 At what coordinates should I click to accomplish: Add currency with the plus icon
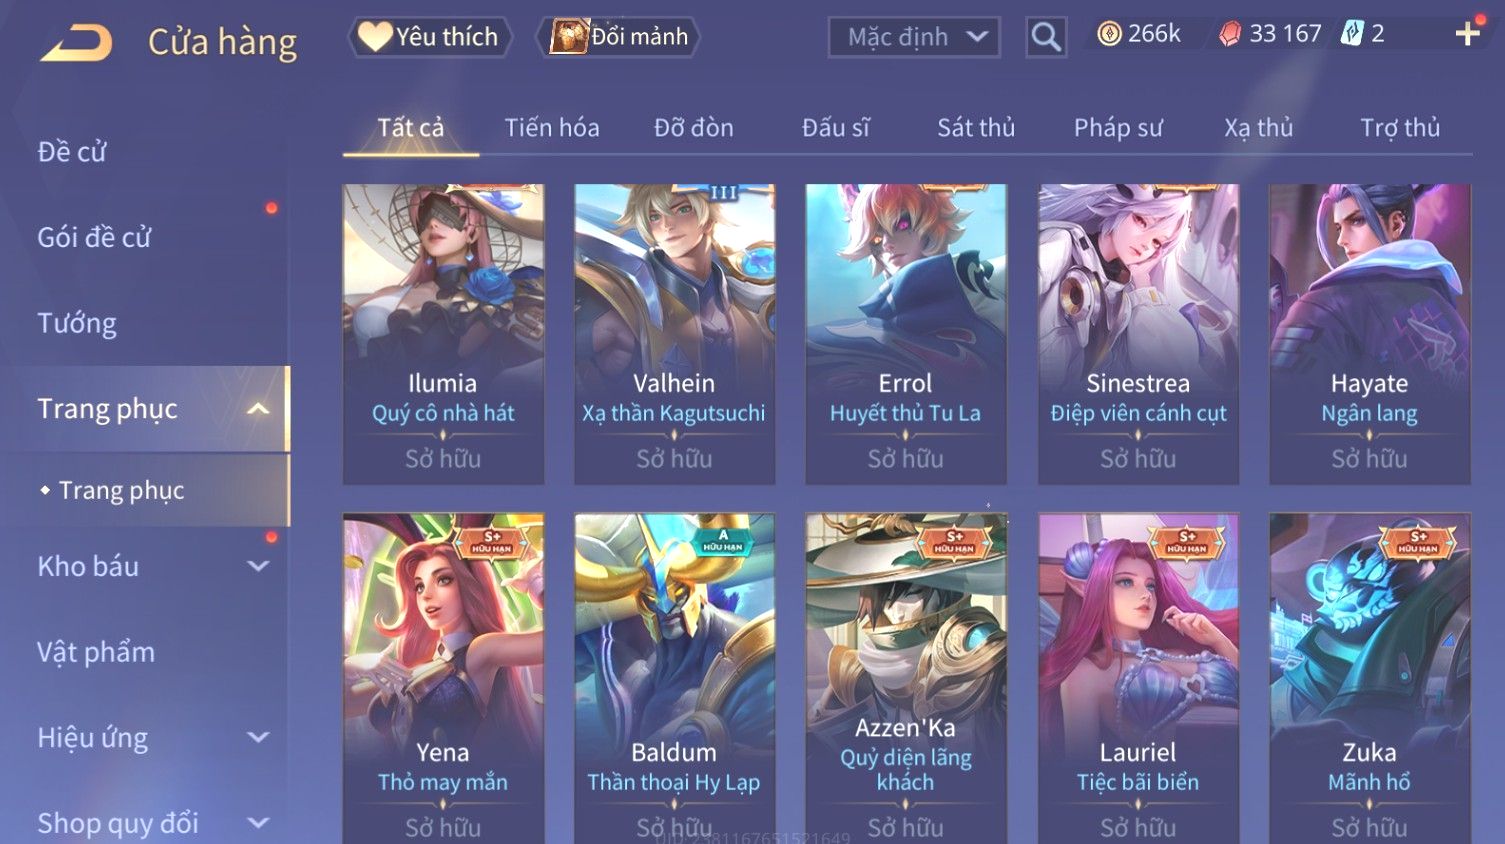pyautogui.click(x=1467, y=34)
